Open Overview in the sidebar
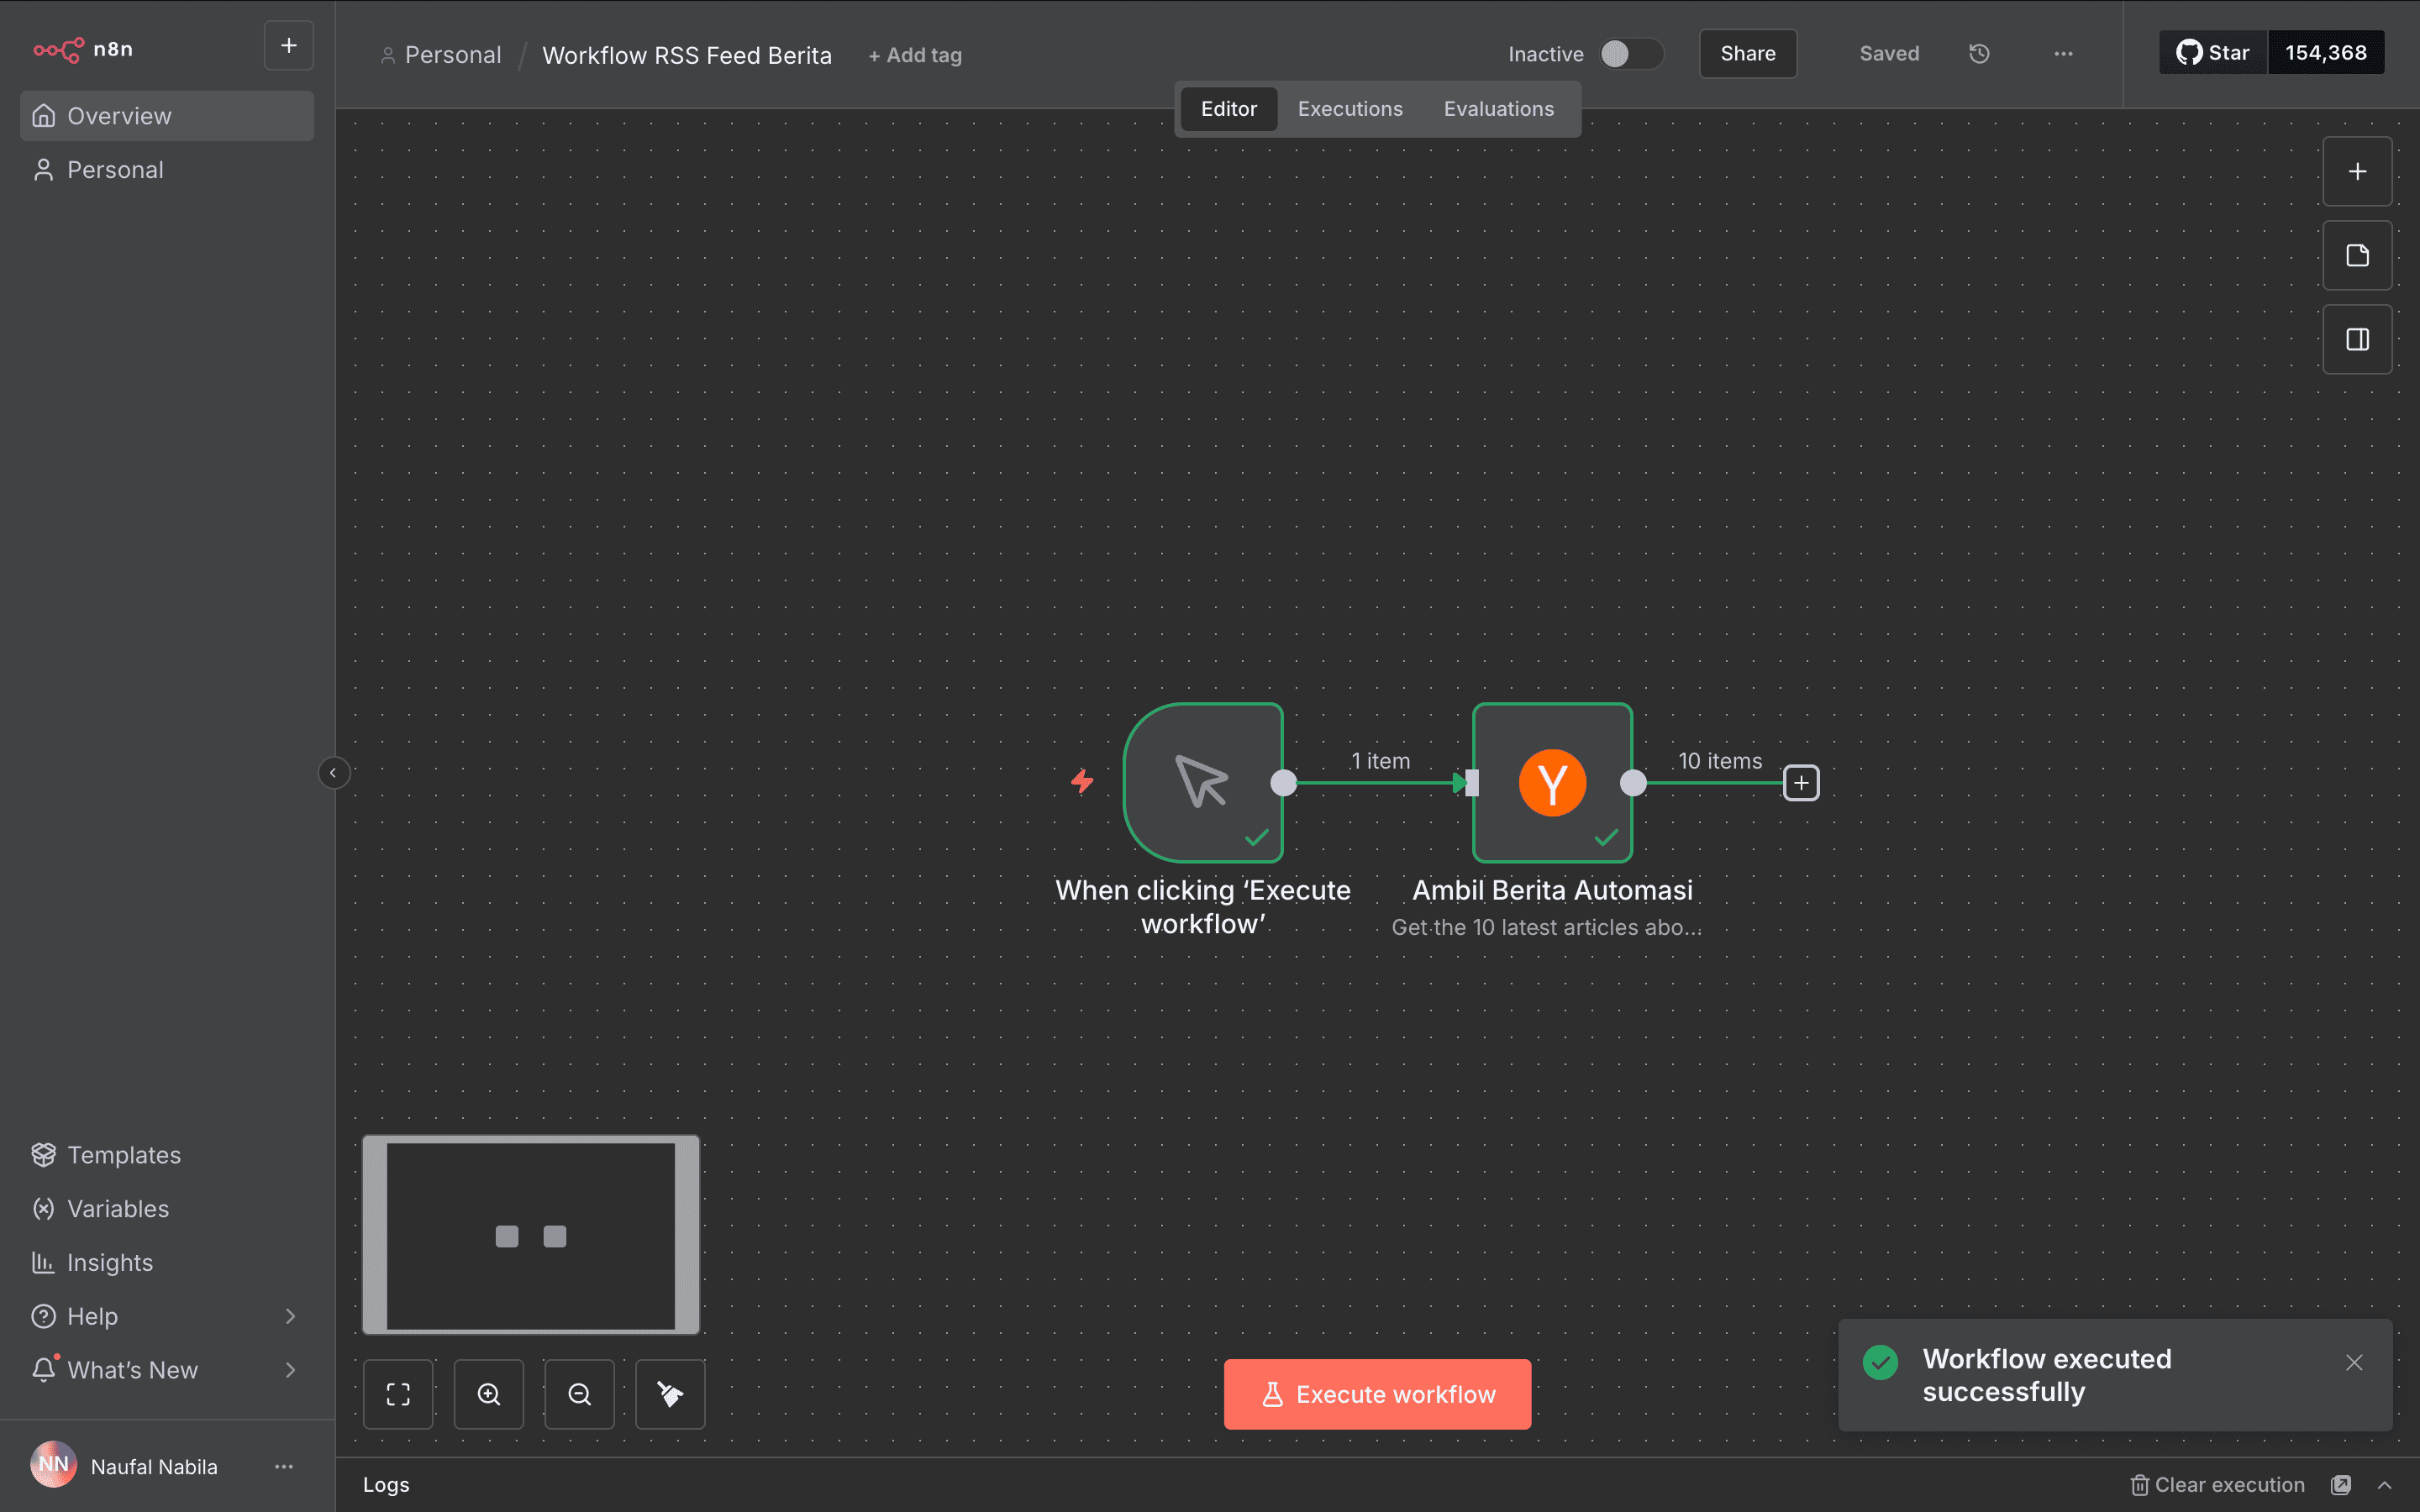The height and width of the screenshot is (1512, 2420). [167, 116]
